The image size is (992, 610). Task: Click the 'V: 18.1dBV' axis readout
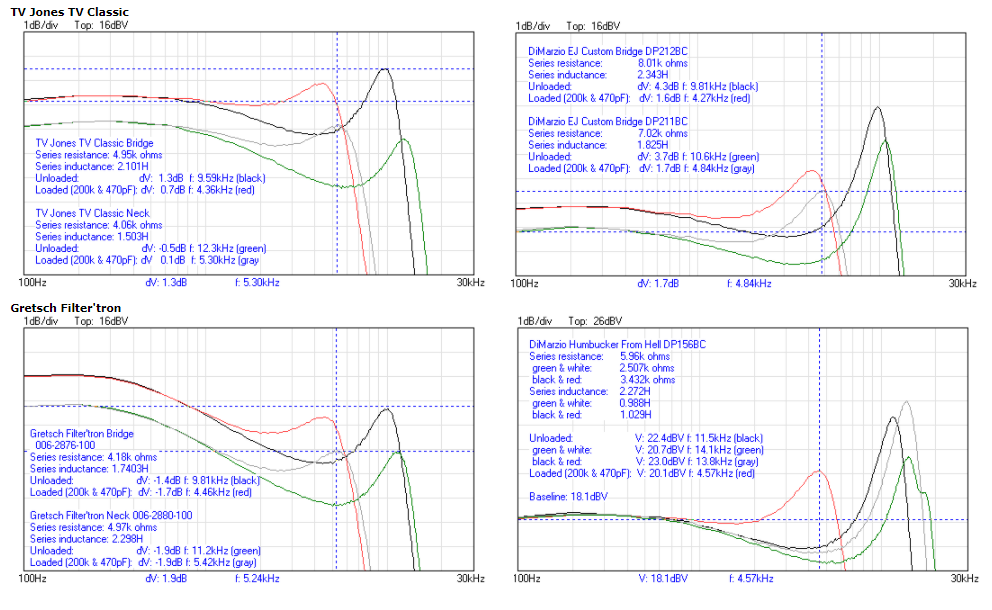click(663, 578)
